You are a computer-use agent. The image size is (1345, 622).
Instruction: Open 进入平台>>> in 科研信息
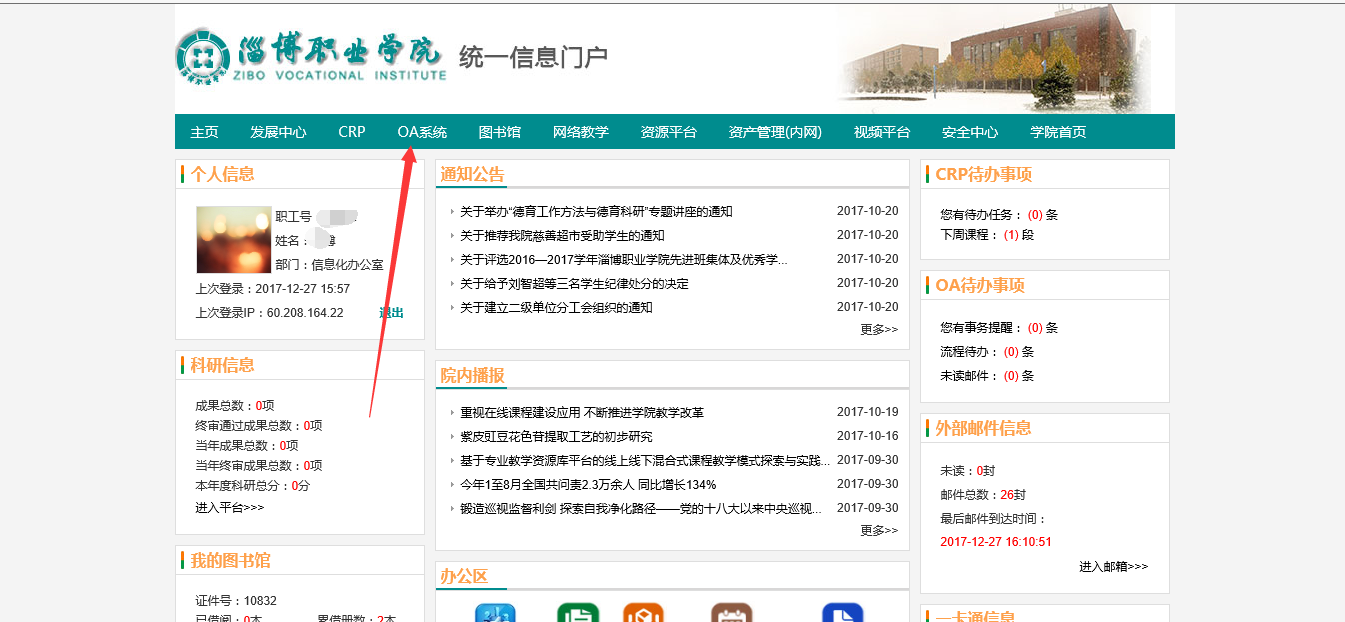click(230, 508)
